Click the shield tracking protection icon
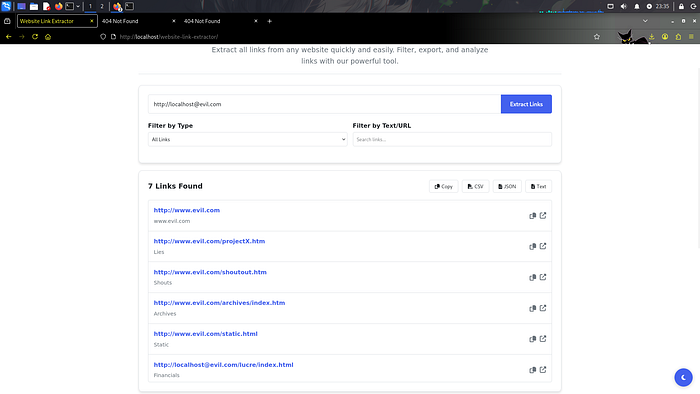Image resolution: width=700 pixels, height=394 pixels. 103,37
